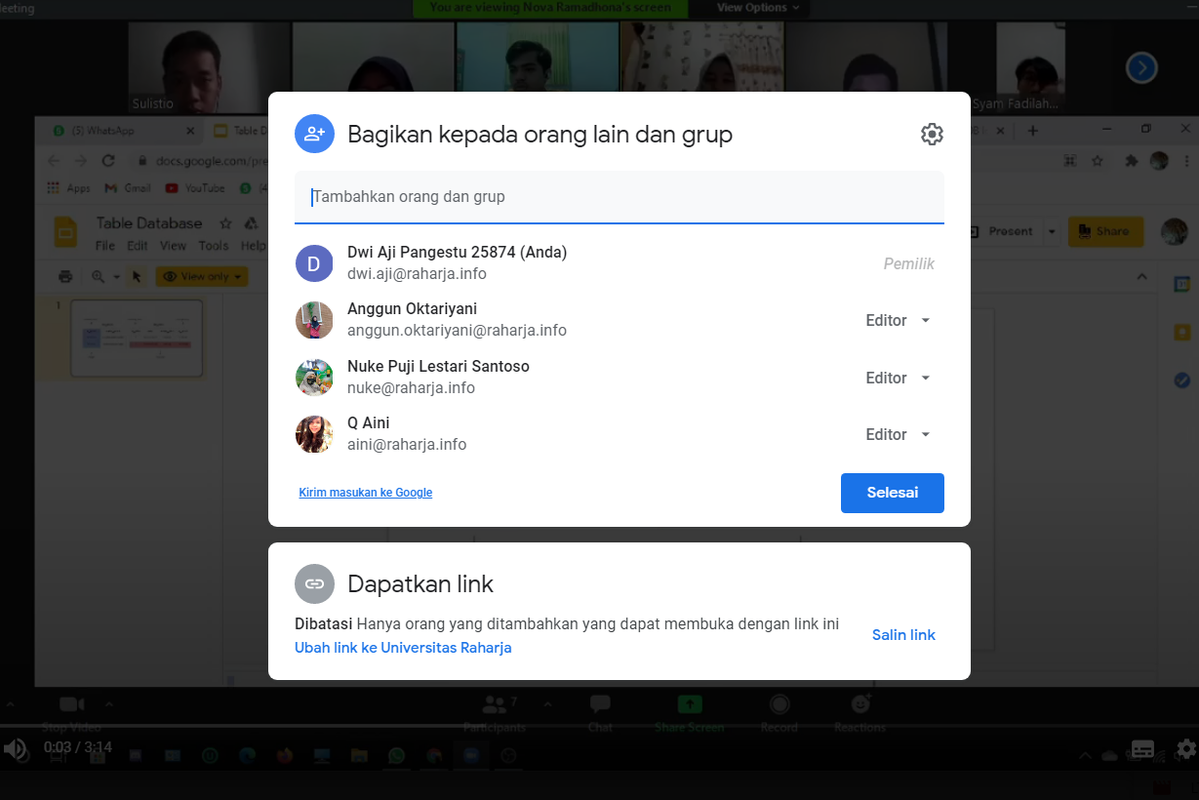
Task: Click the zoom magnifier in Slides toolbar
Action: coord(98,277)
